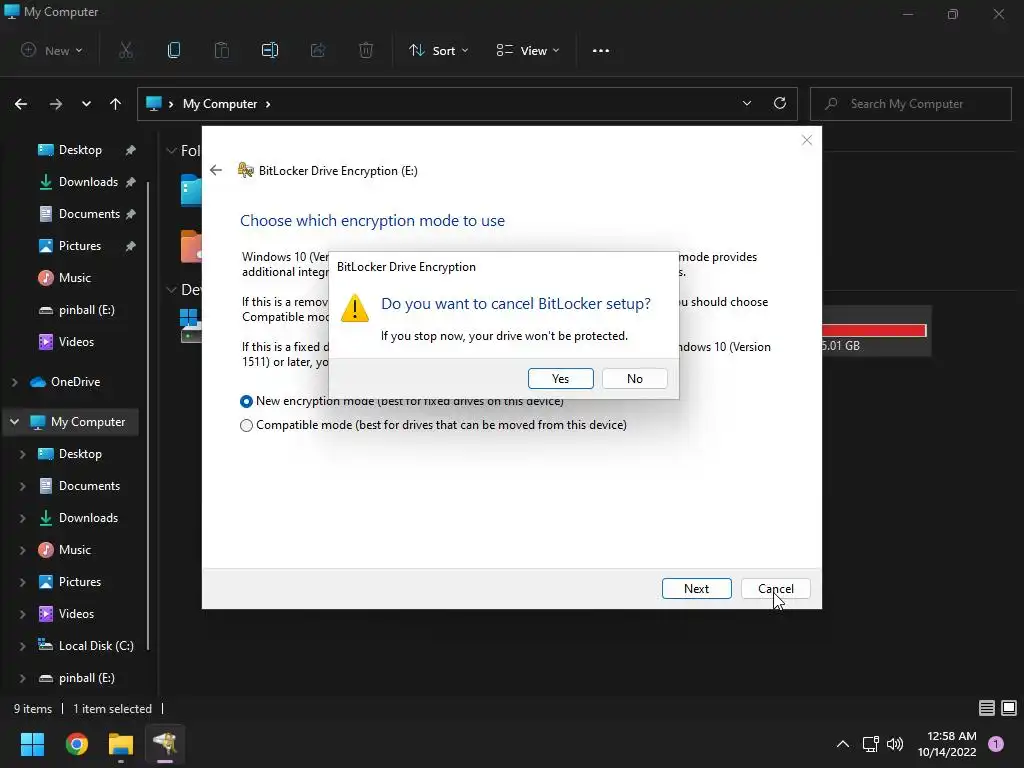Open the New dropdown menu
The width and height of the screenshot is (1024, 768).
(x=52, y=50)
